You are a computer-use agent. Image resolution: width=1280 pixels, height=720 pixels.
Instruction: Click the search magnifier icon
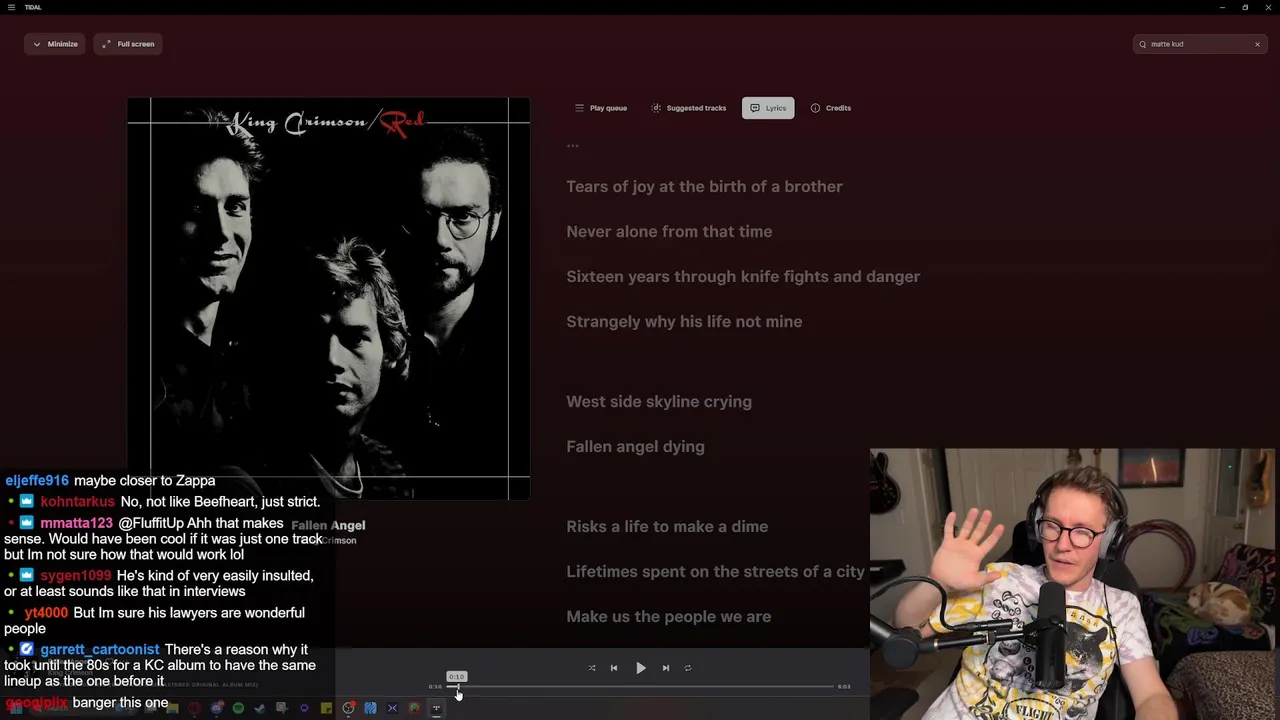pyautogui.click(x=1142, y=44)
